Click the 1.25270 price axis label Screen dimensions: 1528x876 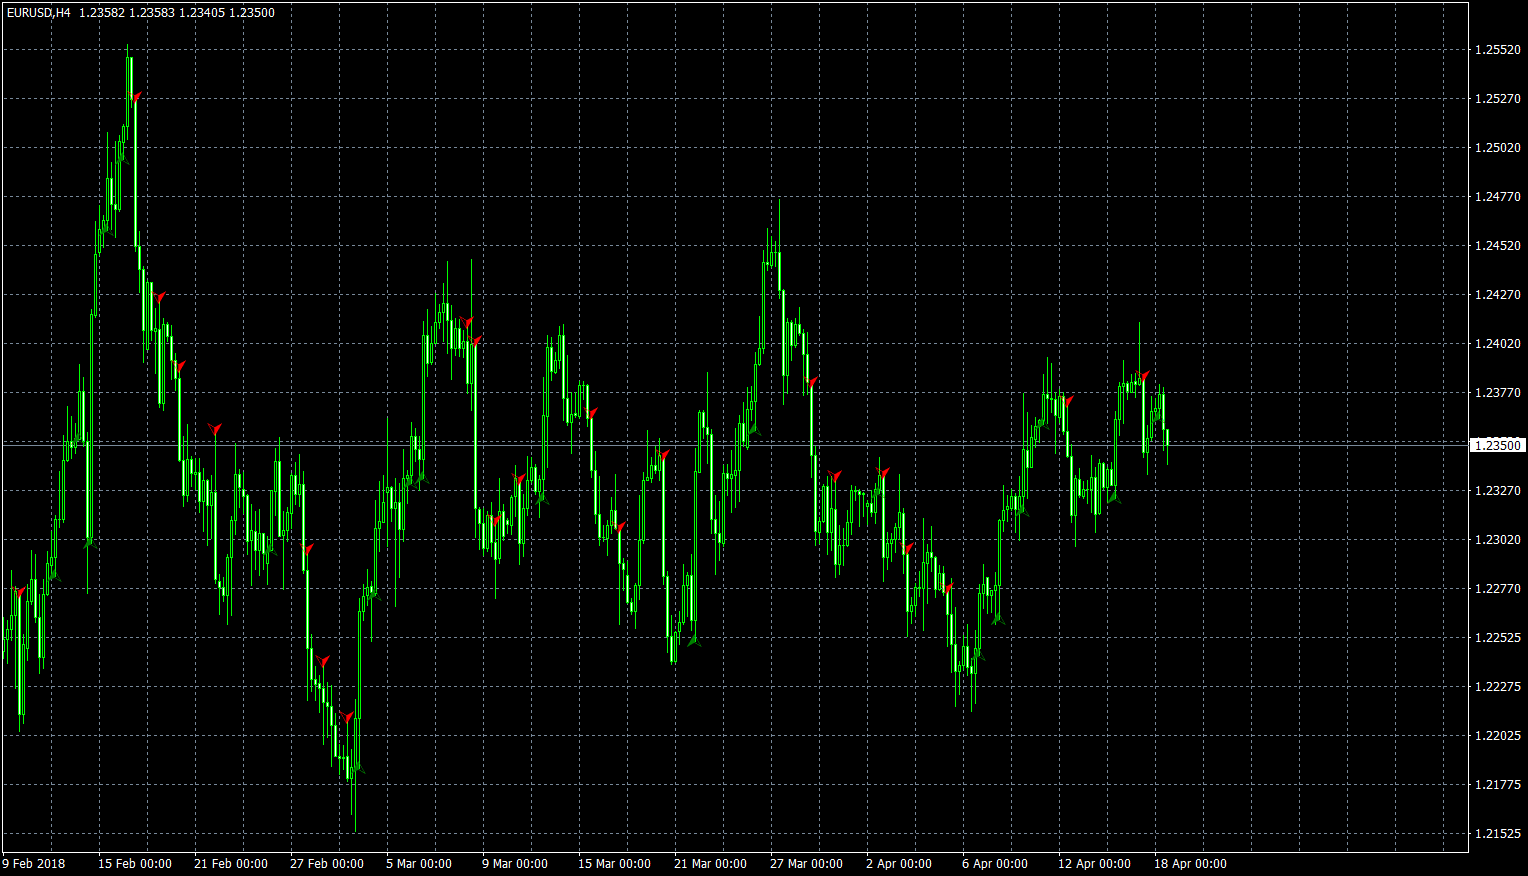(x=1498, y=99)
